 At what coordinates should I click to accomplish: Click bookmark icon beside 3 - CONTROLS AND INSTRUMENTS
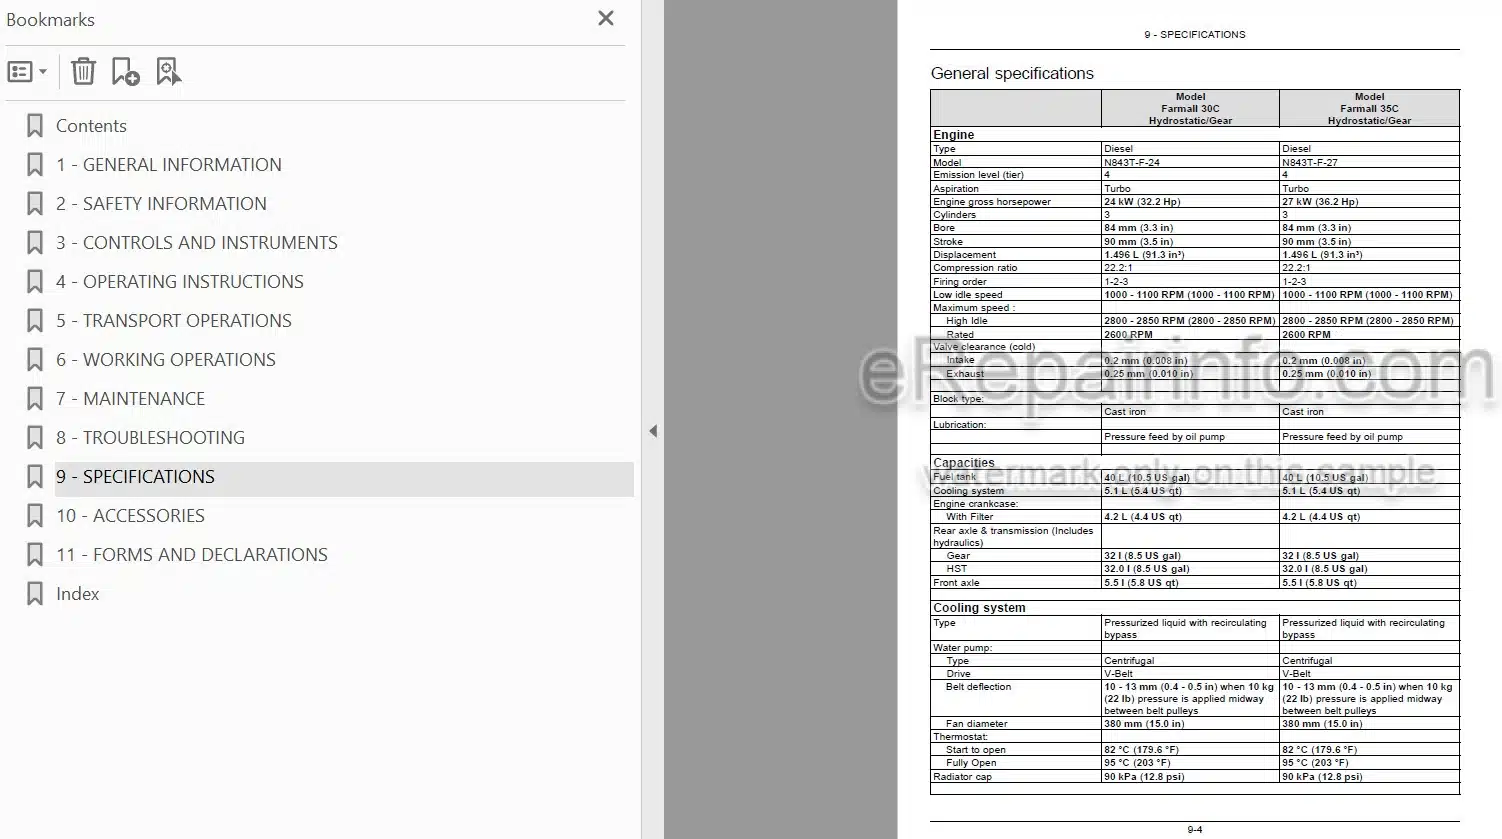click(x=35, y=243)
